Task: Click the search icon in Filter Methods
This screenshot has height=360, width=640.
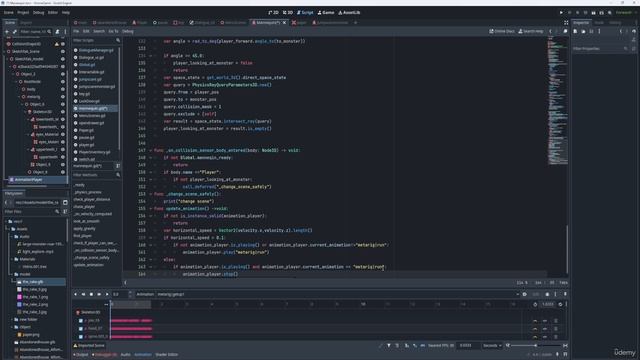Action: (118, 175)
